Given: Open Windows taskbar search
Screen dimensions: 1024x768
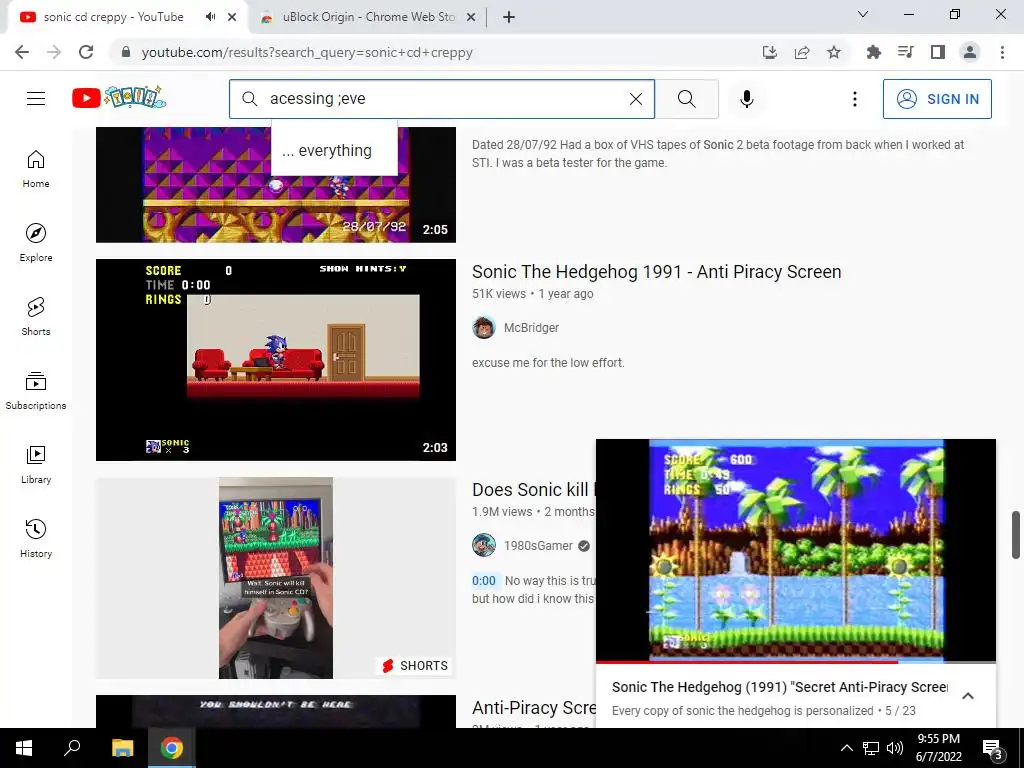Looking at the screenshot, I should 72,748.
